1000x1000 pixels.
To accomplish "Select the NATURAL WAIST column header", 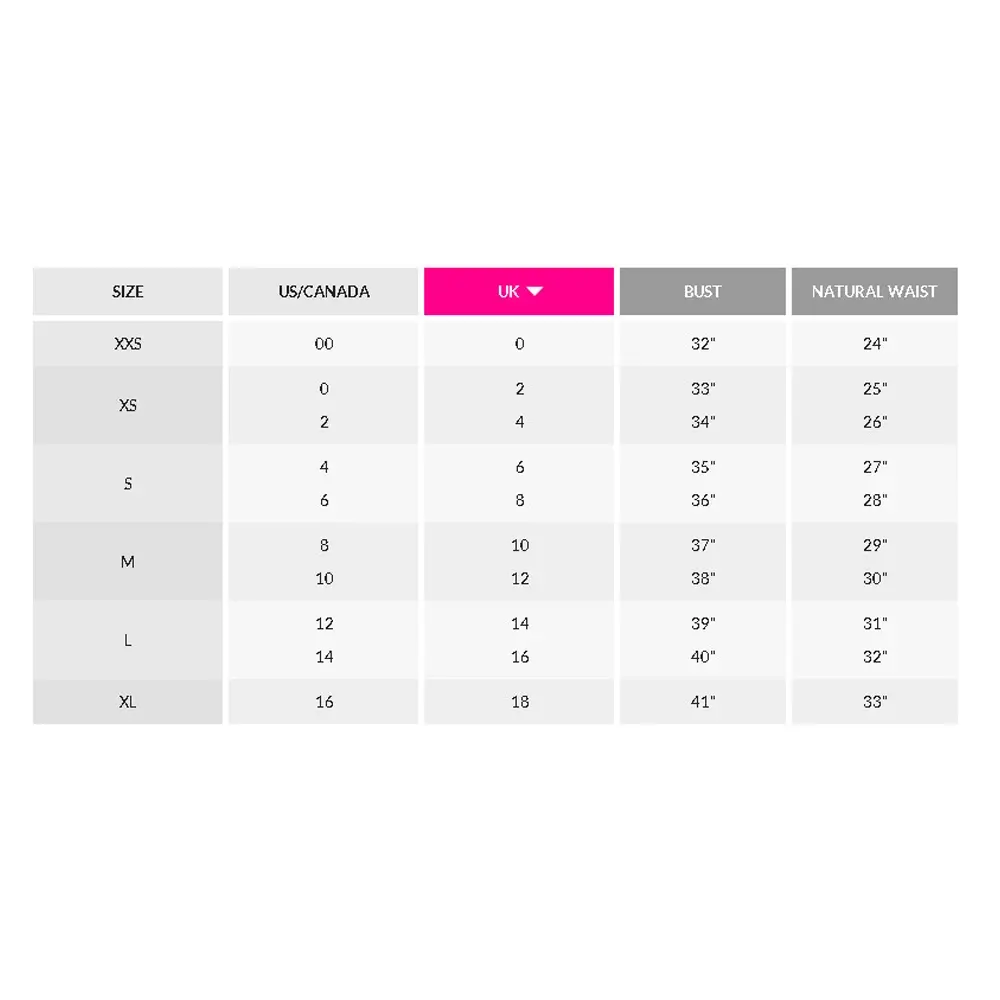I will (x=874, y=291).
